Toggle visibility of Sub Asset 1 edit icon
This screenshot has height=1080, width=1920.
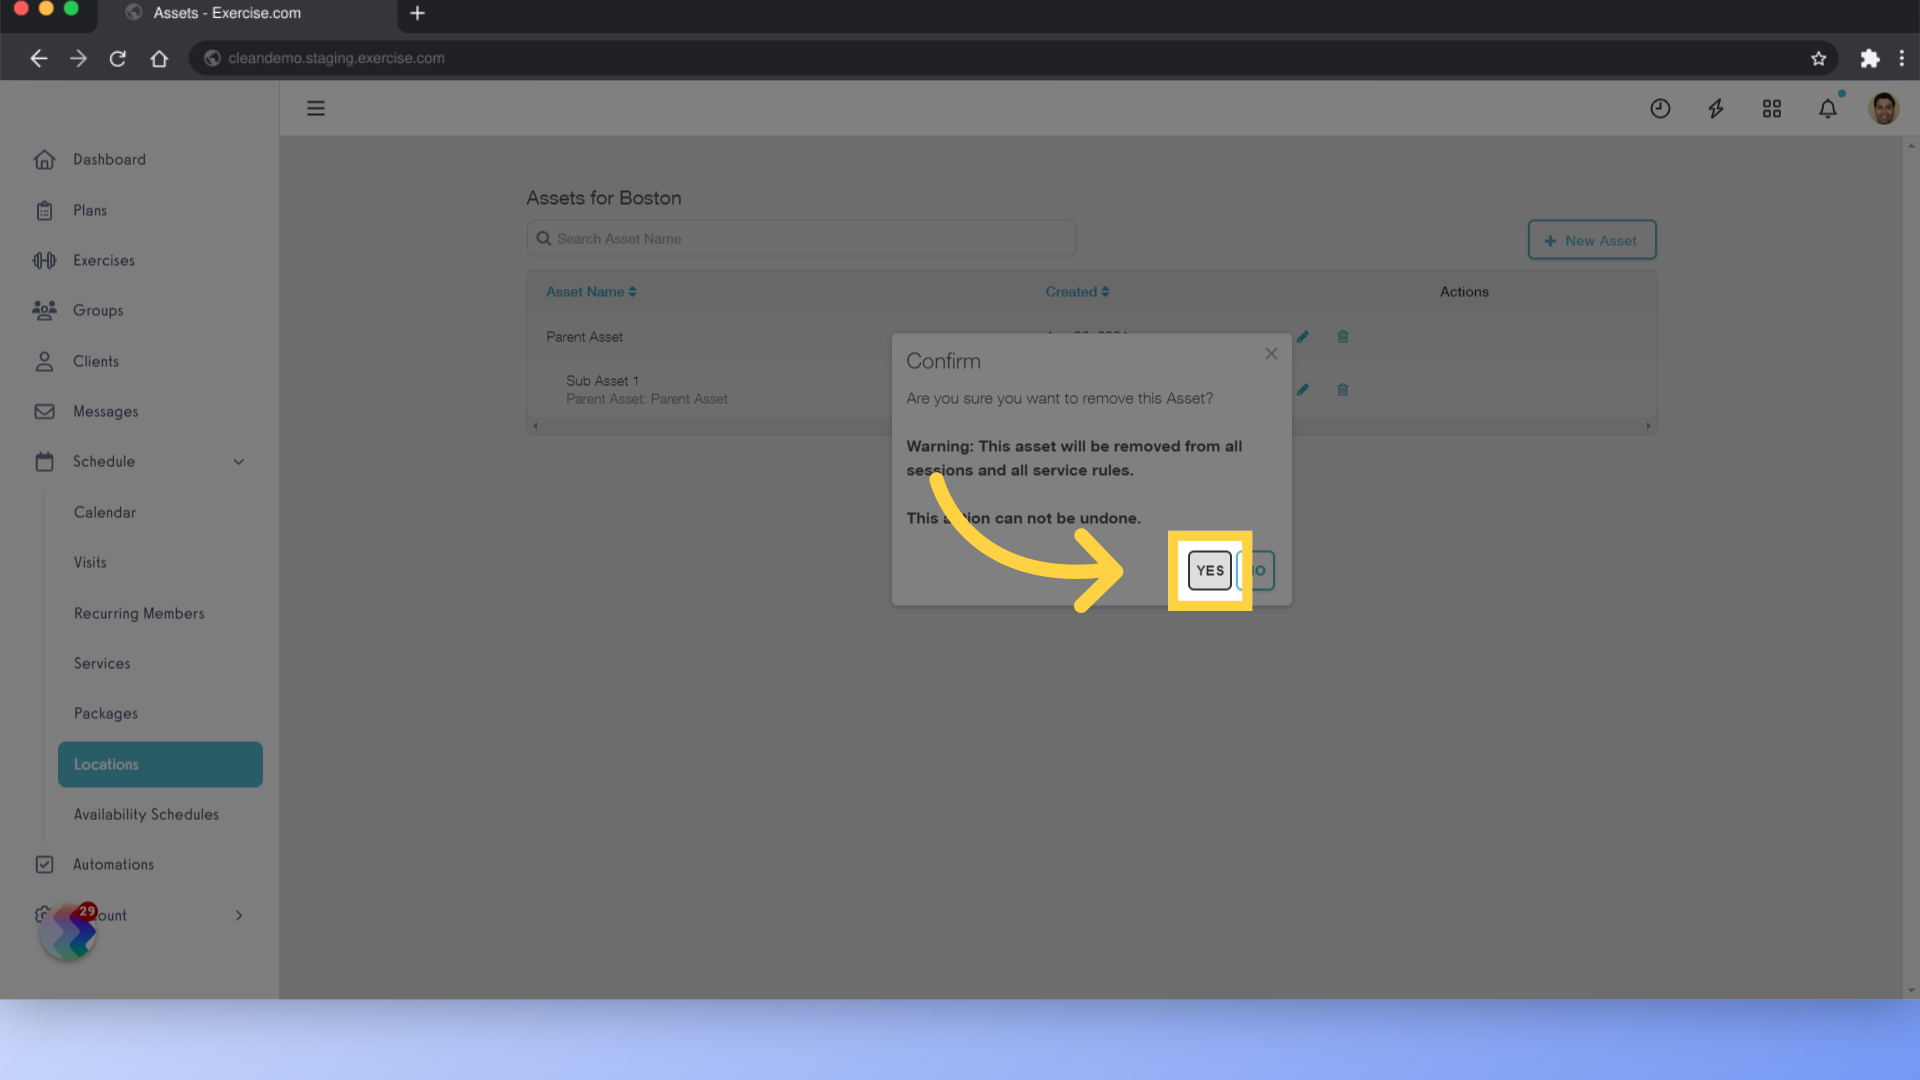coord(1303,389)
